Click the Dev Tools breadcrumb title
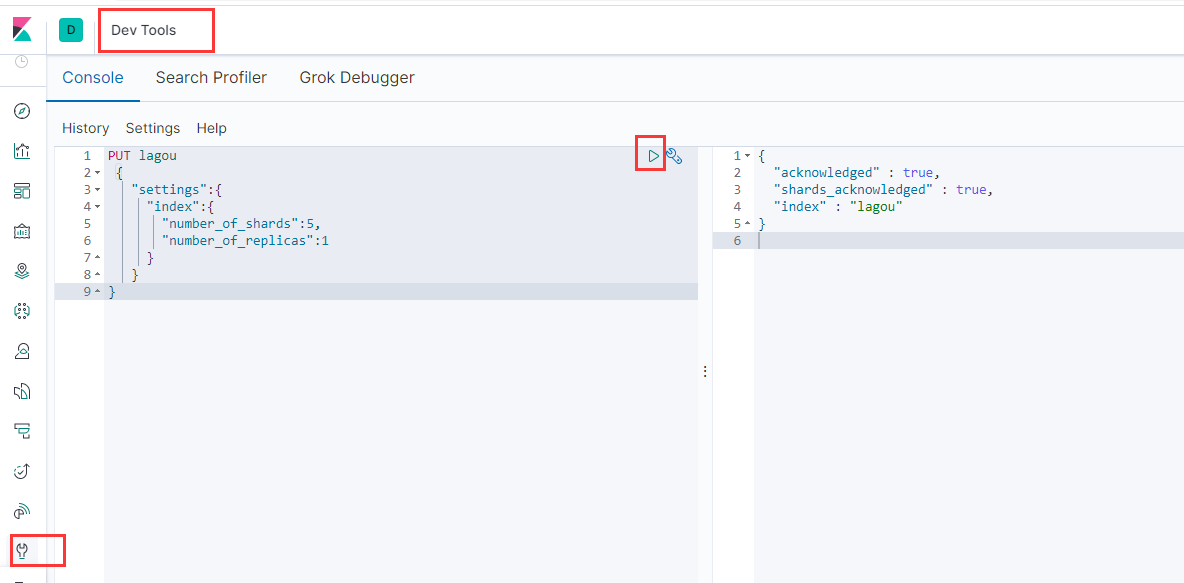This screenshot has width=1184, height=583. (143, 30)
